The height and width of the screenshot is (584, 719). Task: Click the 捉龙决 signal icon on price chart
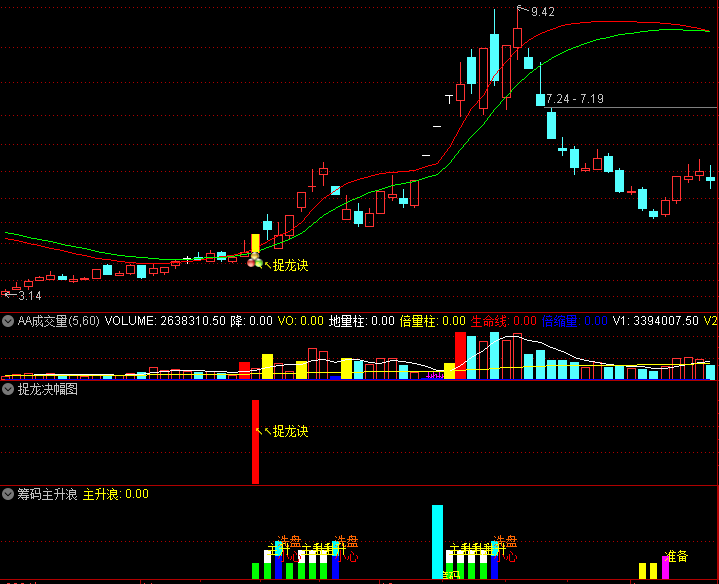pyautogui.click(x=255, y=262)
